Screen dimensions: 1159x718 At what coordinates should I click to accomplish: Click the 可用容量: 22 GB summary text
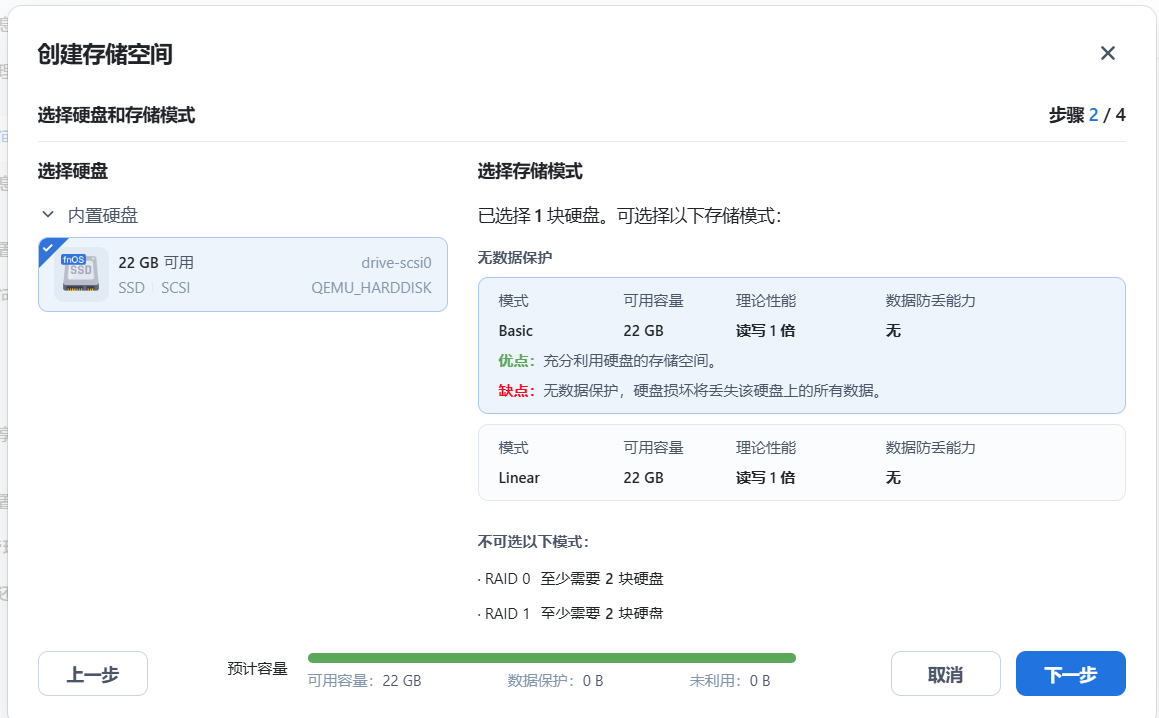pos(364,680)
